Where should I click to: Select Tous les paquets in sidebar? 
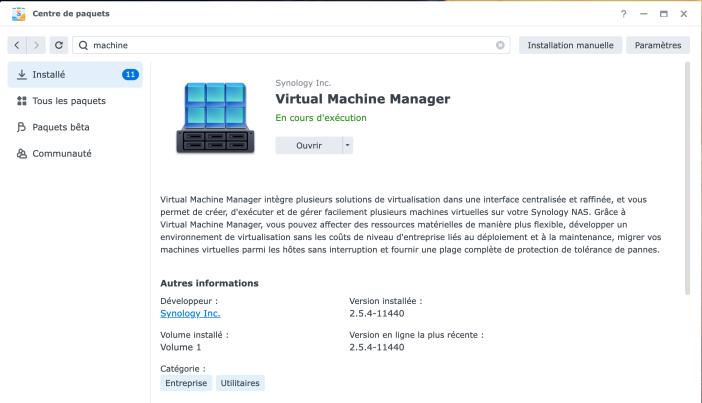(x=75, y=101)
